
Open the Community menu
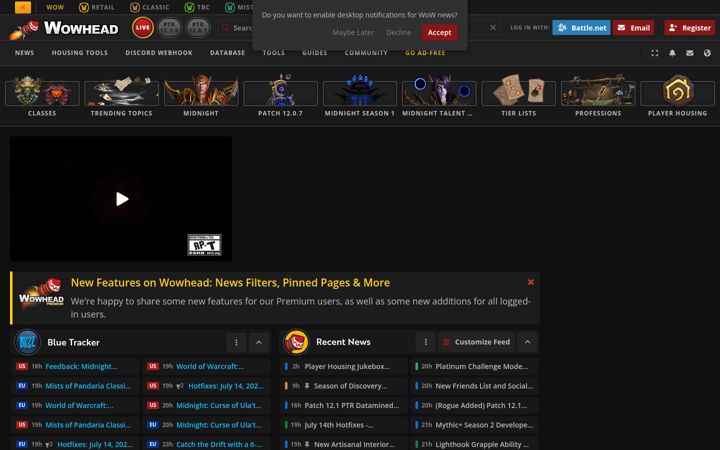pos(366,53)
